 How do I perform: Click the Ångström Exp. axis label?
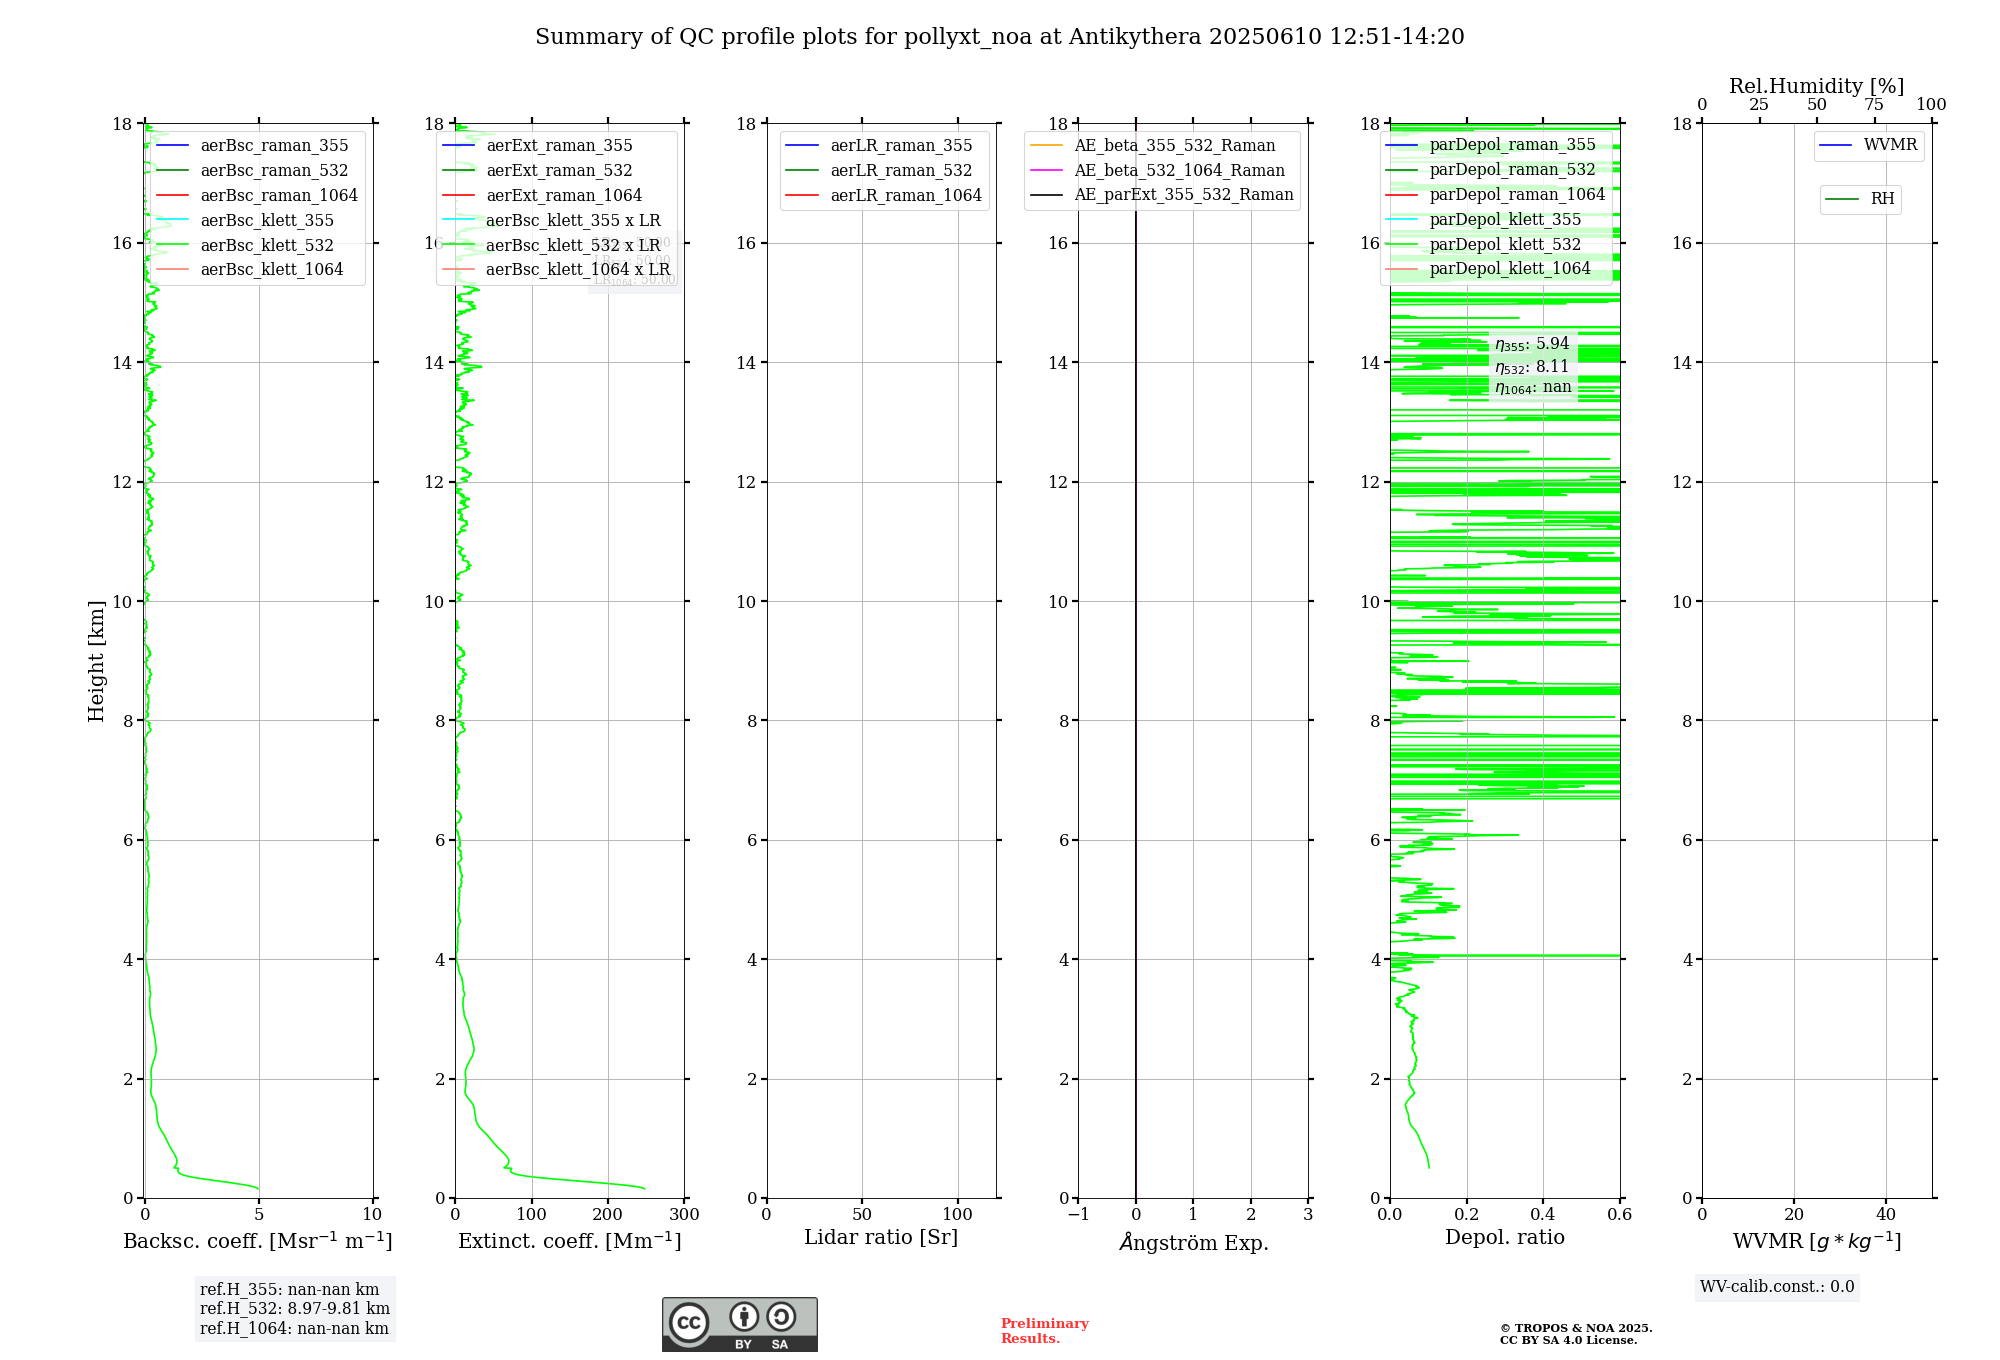pyautogui.click(x=1194, y=1243)
